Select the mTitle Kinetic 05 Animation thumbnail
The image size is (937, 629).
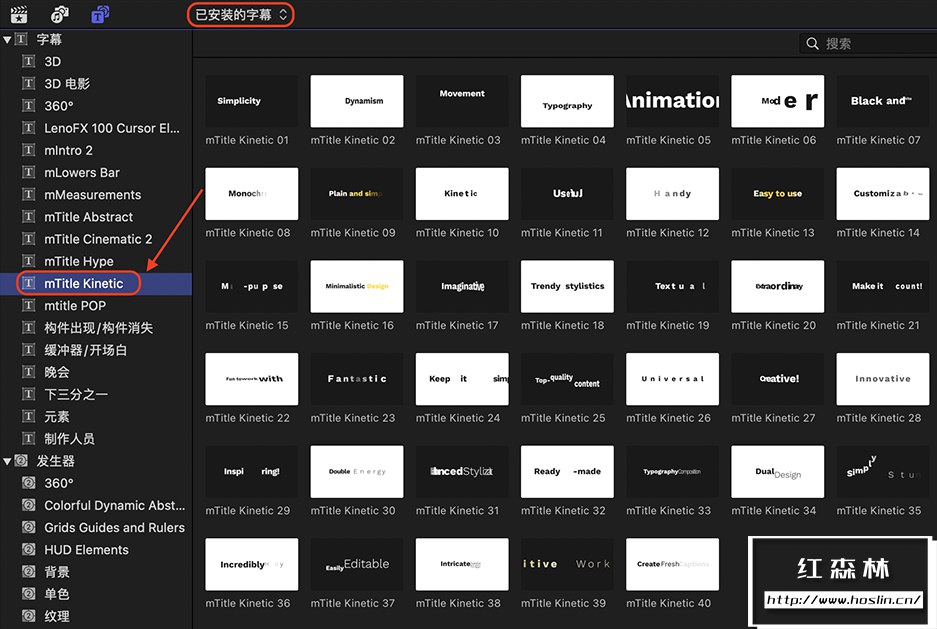pos(672,101)
